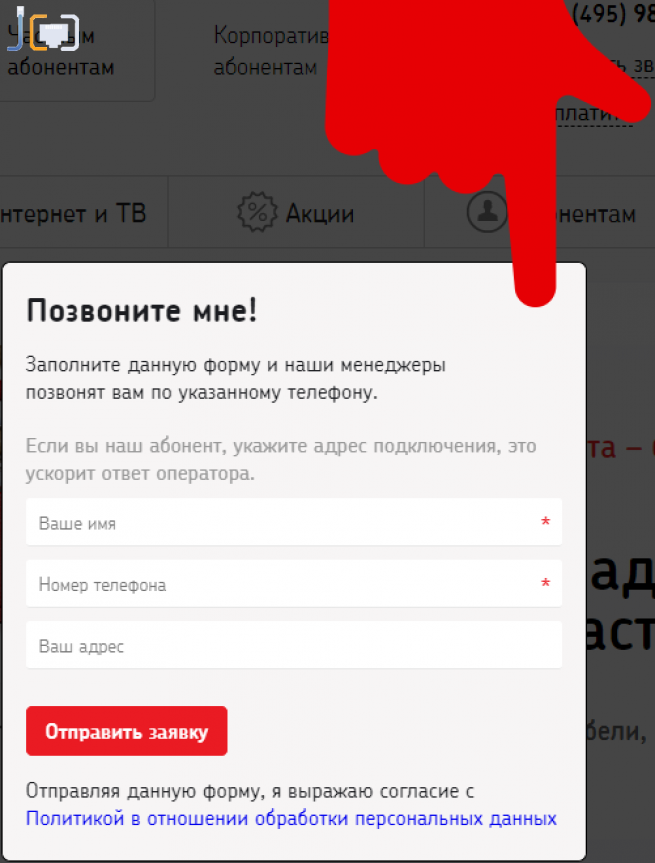Image resolution: width=655 pixels, height=863 pixels.
Task: Focus the Номер телефона input field
Action: coord(294,583)
